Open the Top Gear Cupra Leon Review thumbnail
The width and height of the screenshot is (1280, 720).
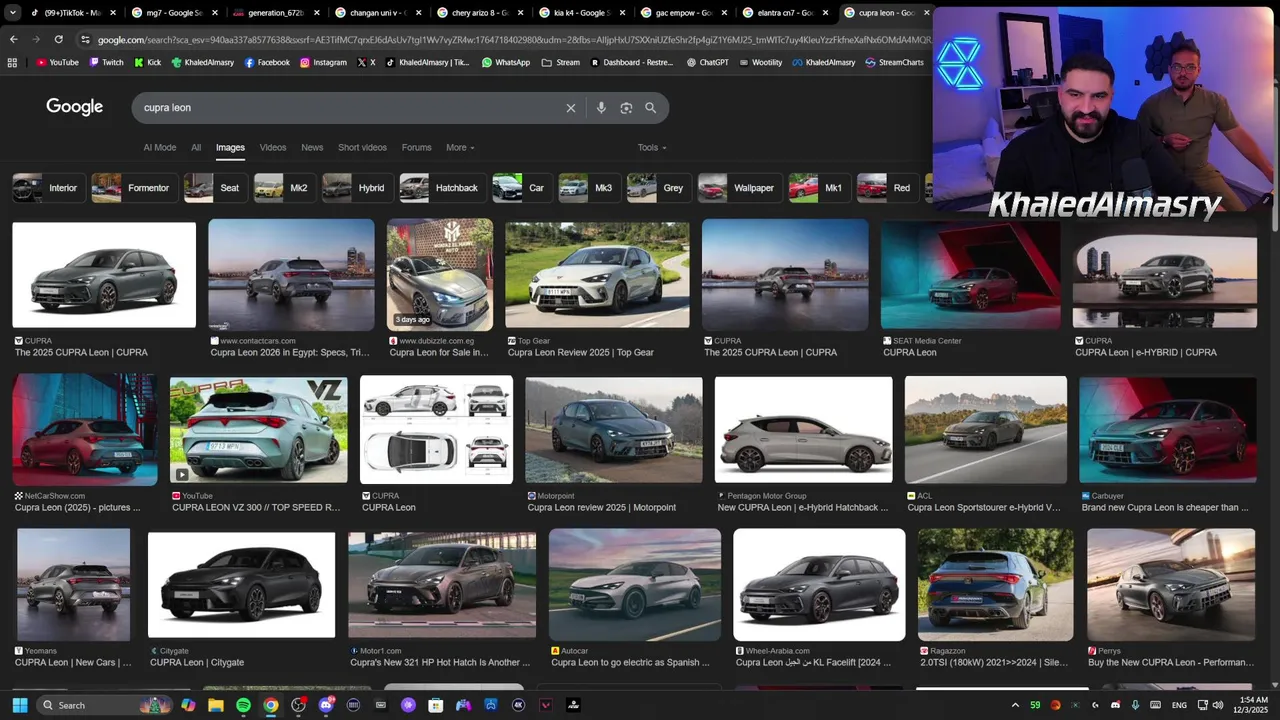[597, 275]
